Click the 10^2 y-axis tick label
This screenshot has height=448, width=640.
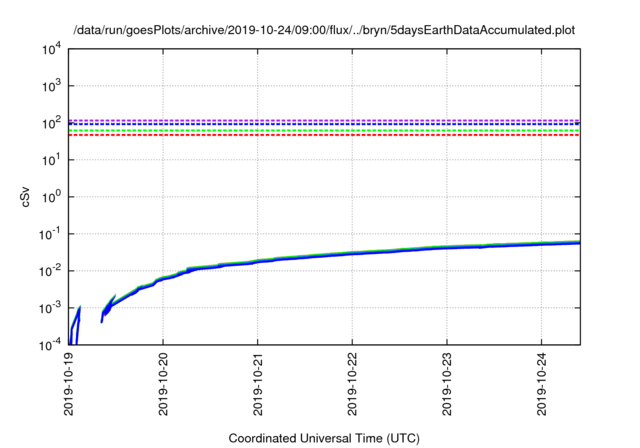pos(52,123)
